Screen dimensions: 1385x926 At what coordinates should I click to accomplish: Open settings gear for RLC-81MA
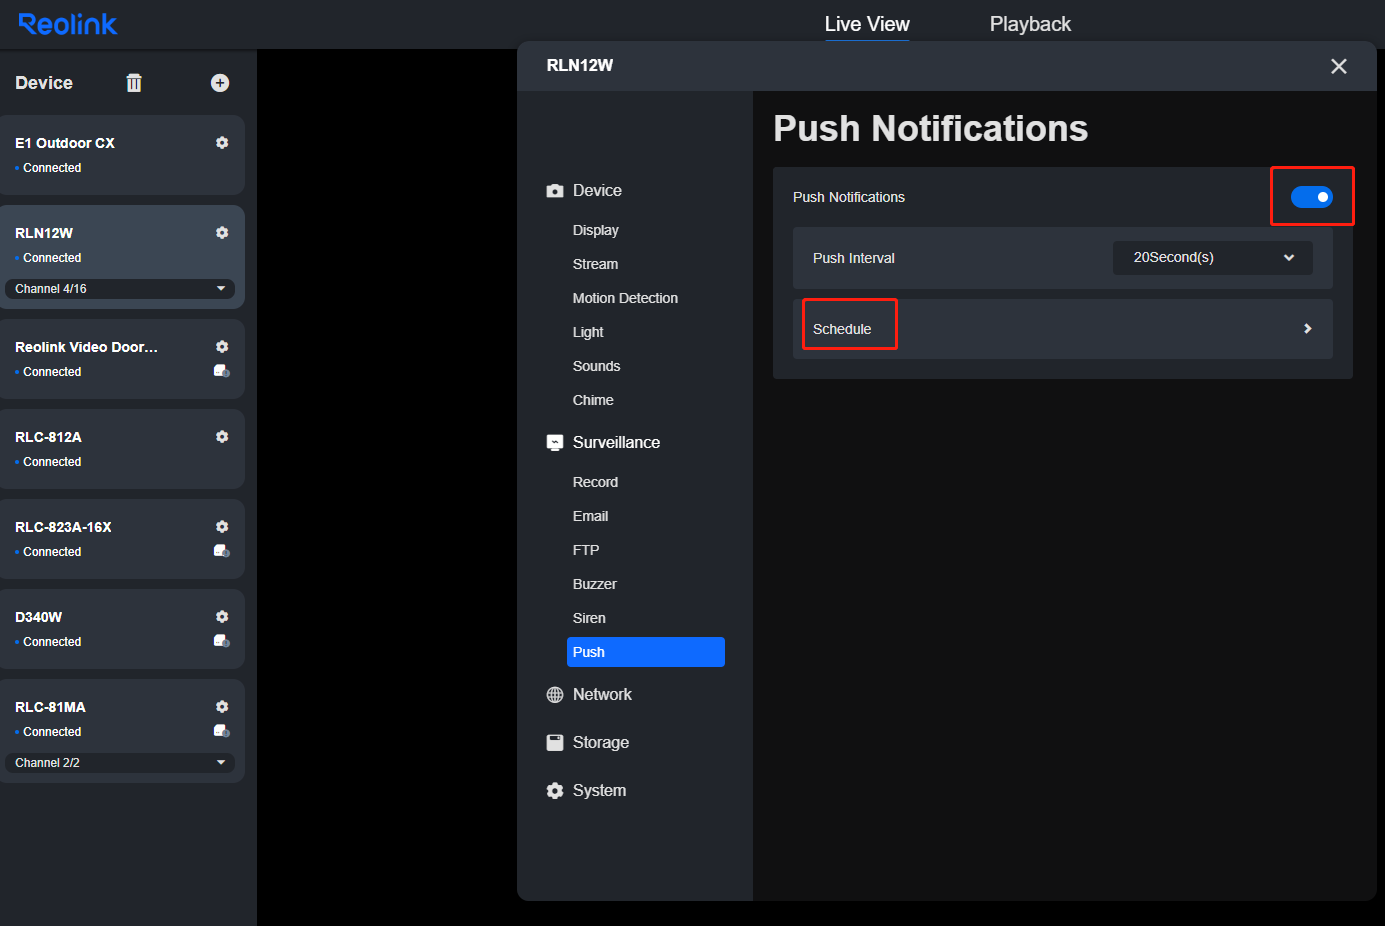[222, 707]
